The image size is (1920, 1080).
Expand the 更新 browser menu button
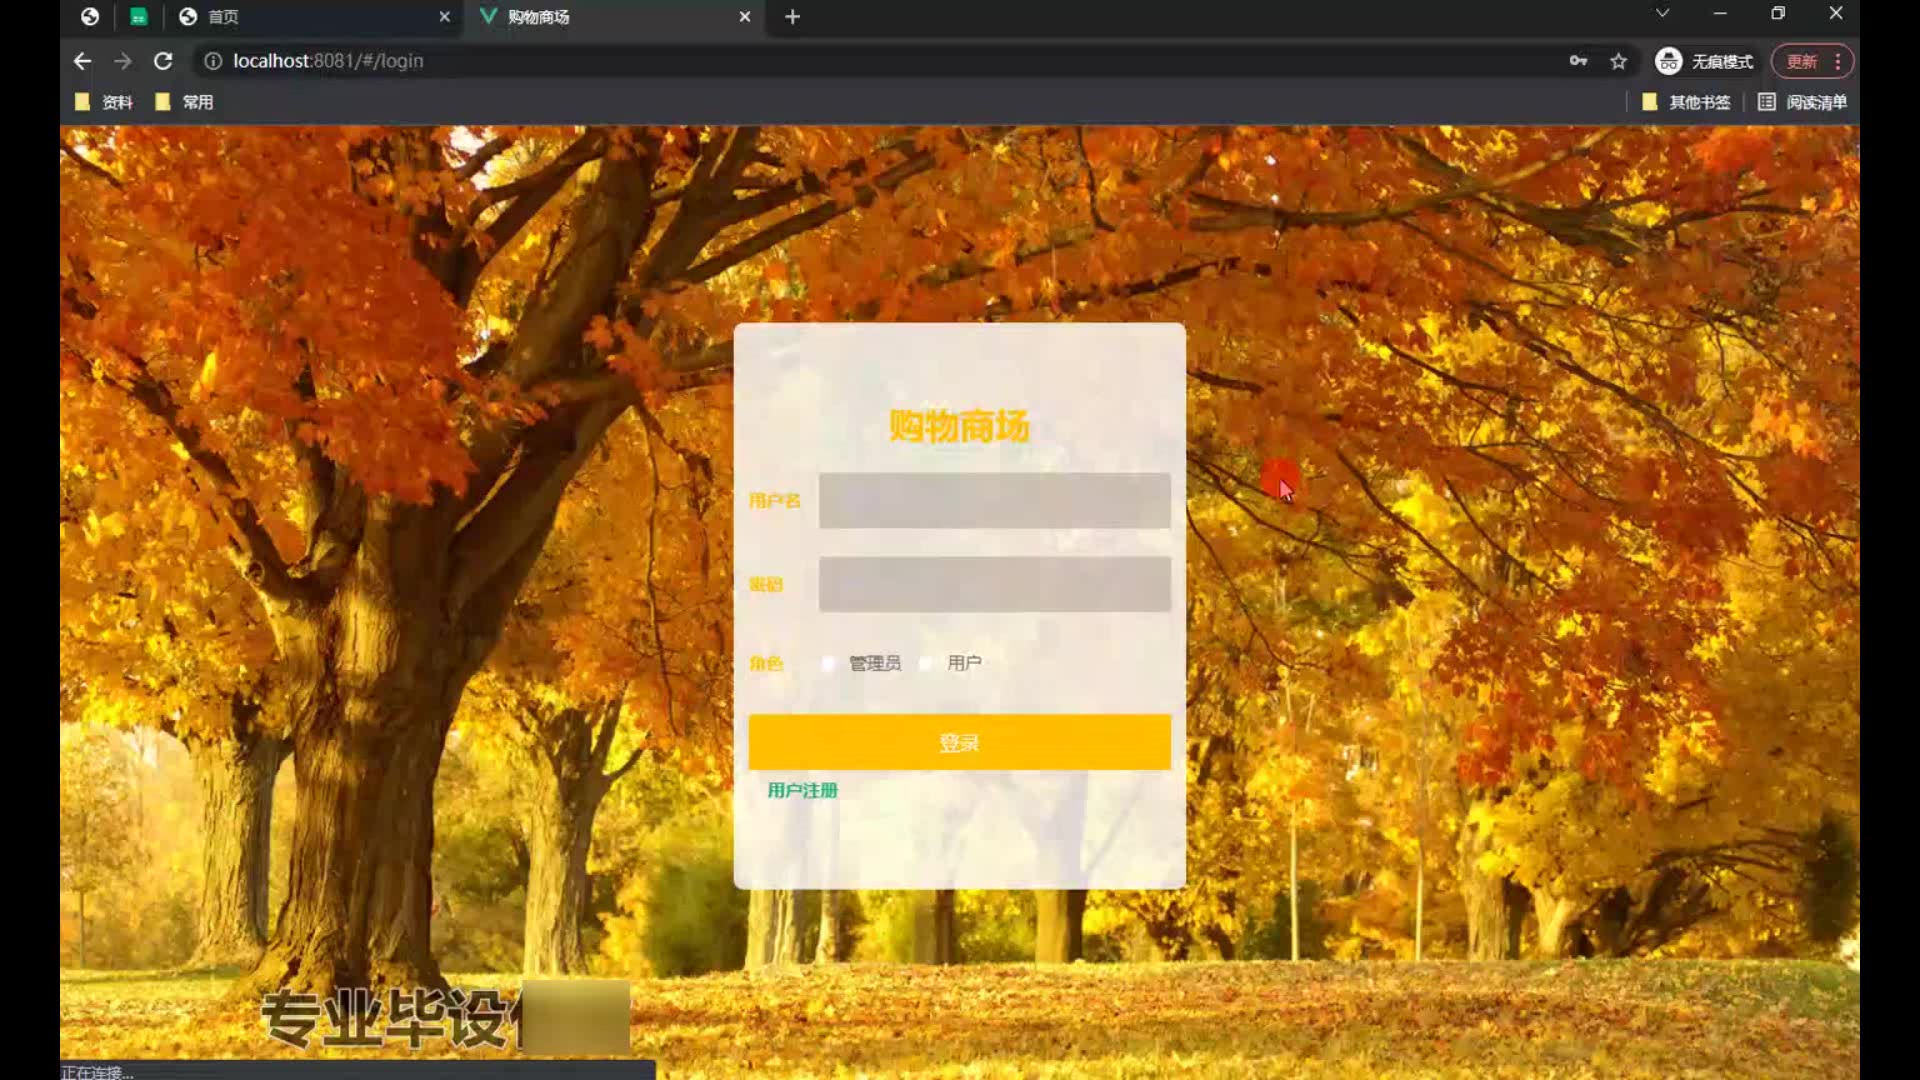1812,61
